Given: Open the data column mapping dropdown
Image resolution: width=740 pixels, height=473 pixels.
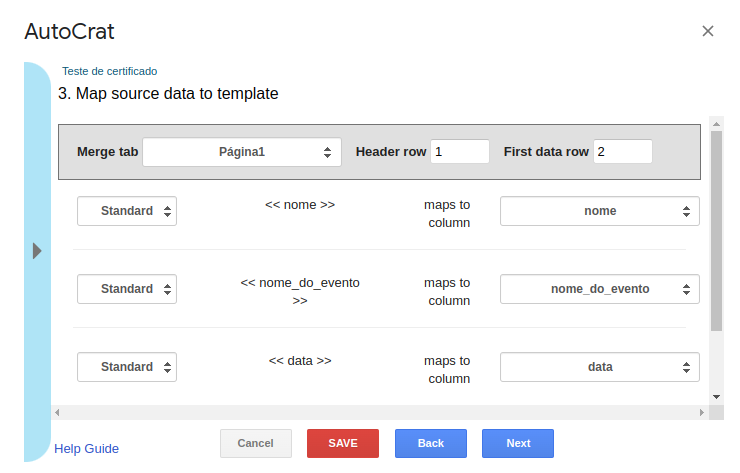Looking at the screenshot, I should click(x=599, y=367).
